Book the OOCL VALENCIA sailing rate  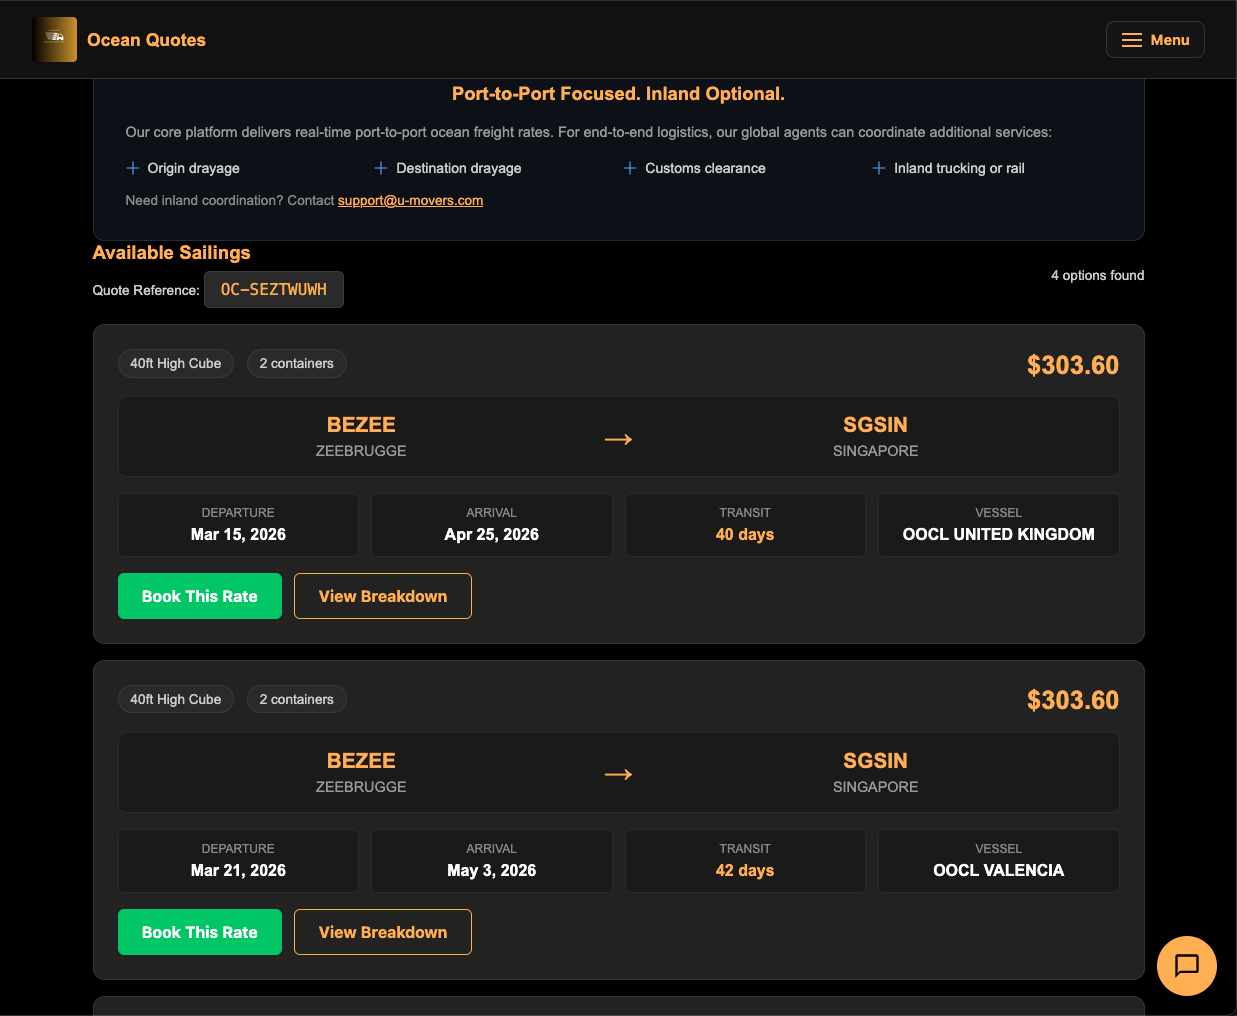200,932
